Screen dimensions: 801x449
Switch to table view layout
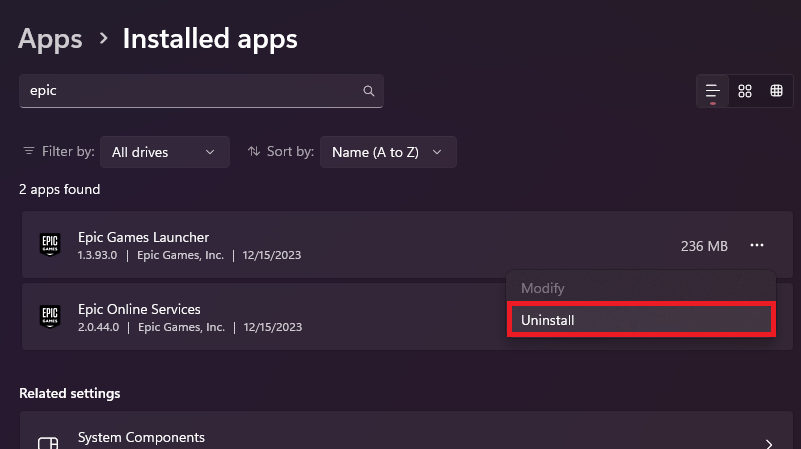point(776,91)
